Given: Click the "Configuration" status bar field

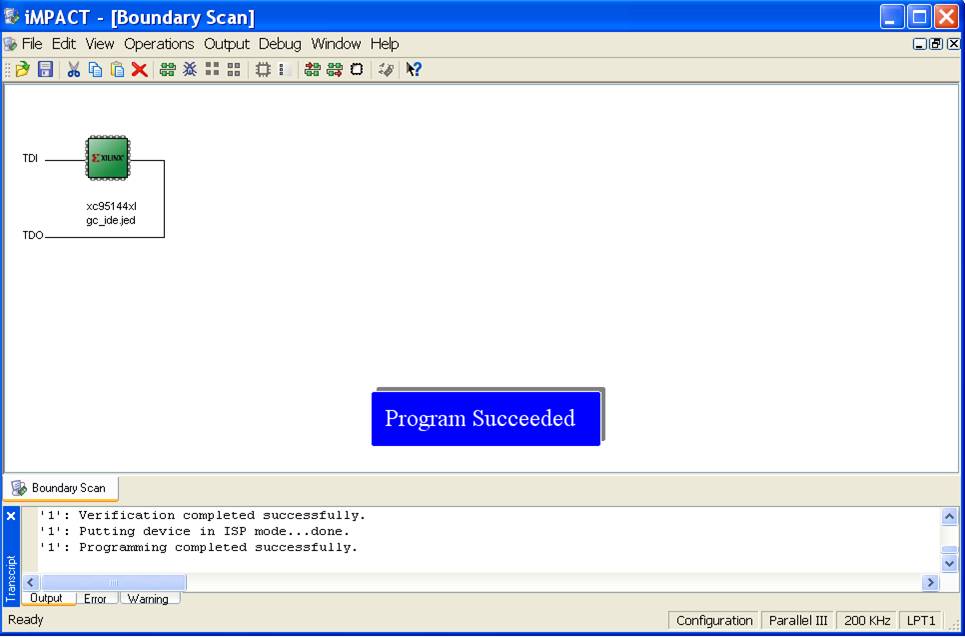Looking at the screenshot, I should tap(715, 620).
